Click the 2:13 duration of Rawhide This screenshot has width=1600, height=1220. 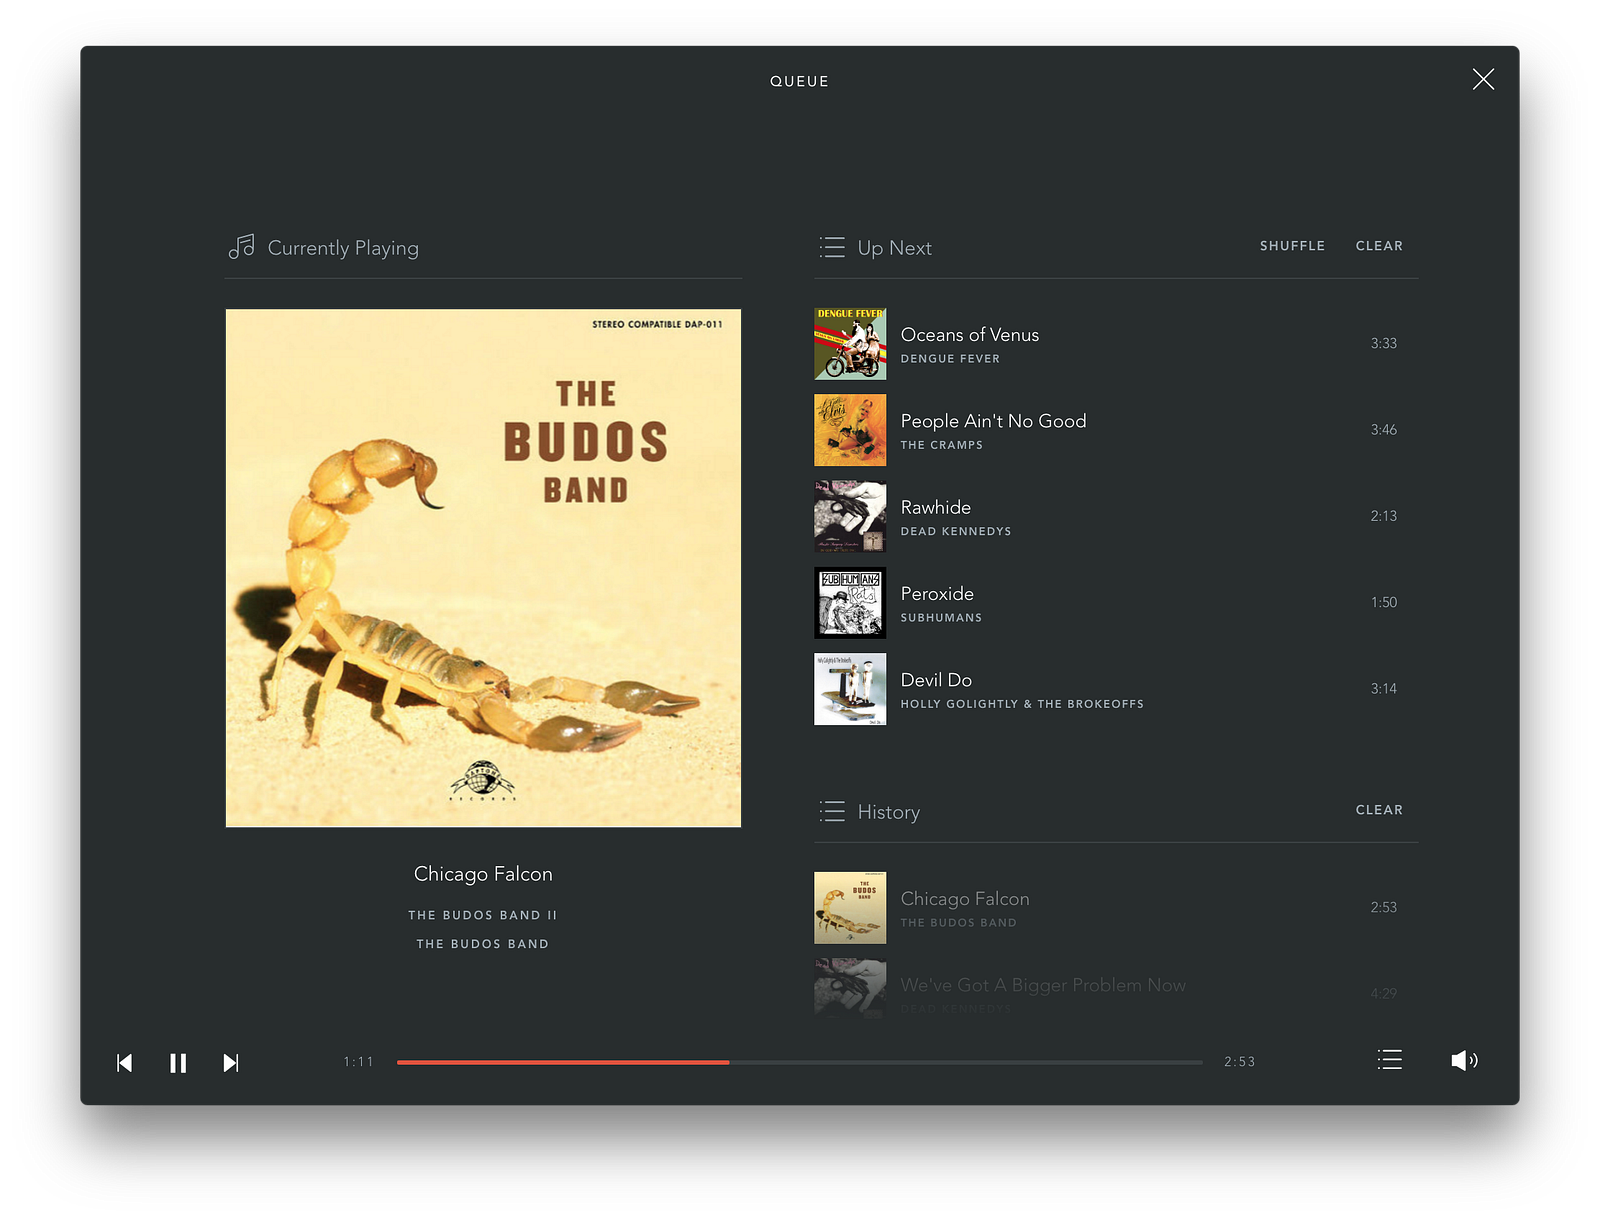[1384, 516]
